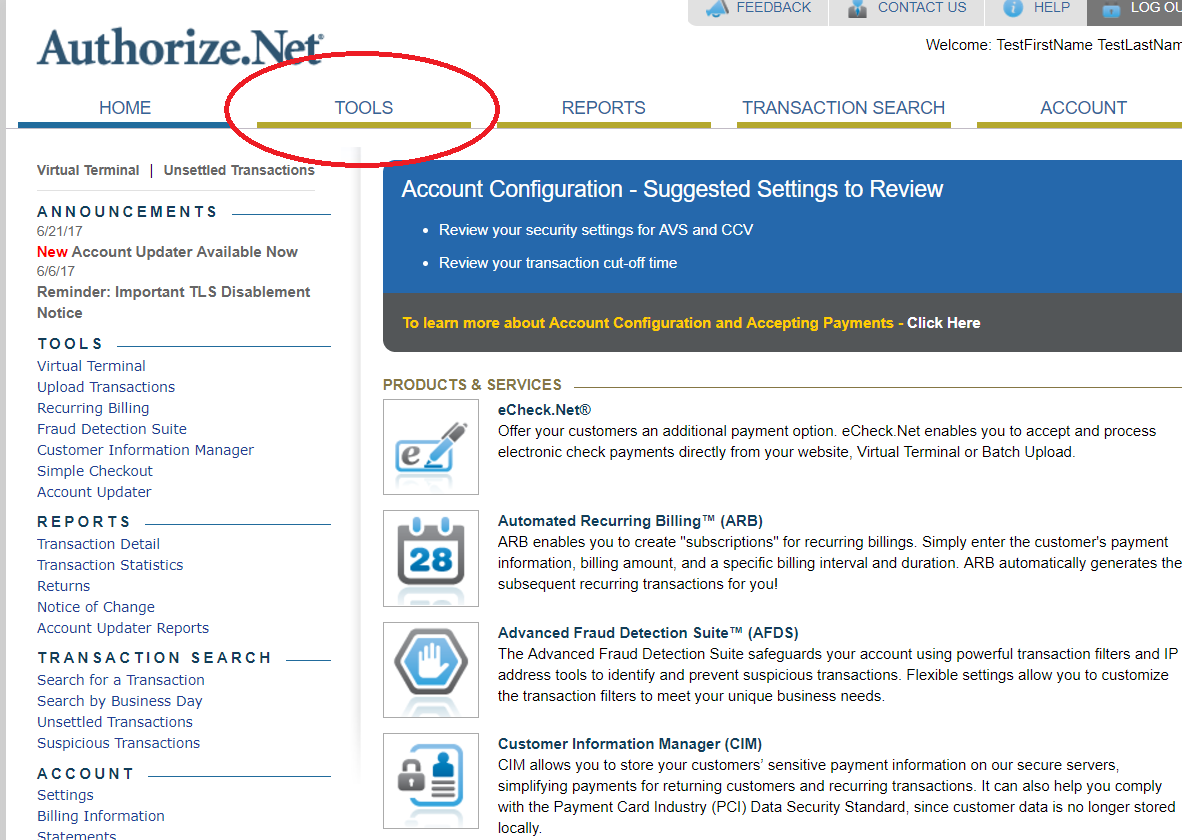Click the Help info icon
Screen dimensions: 1182x840
coord(1013,8)
